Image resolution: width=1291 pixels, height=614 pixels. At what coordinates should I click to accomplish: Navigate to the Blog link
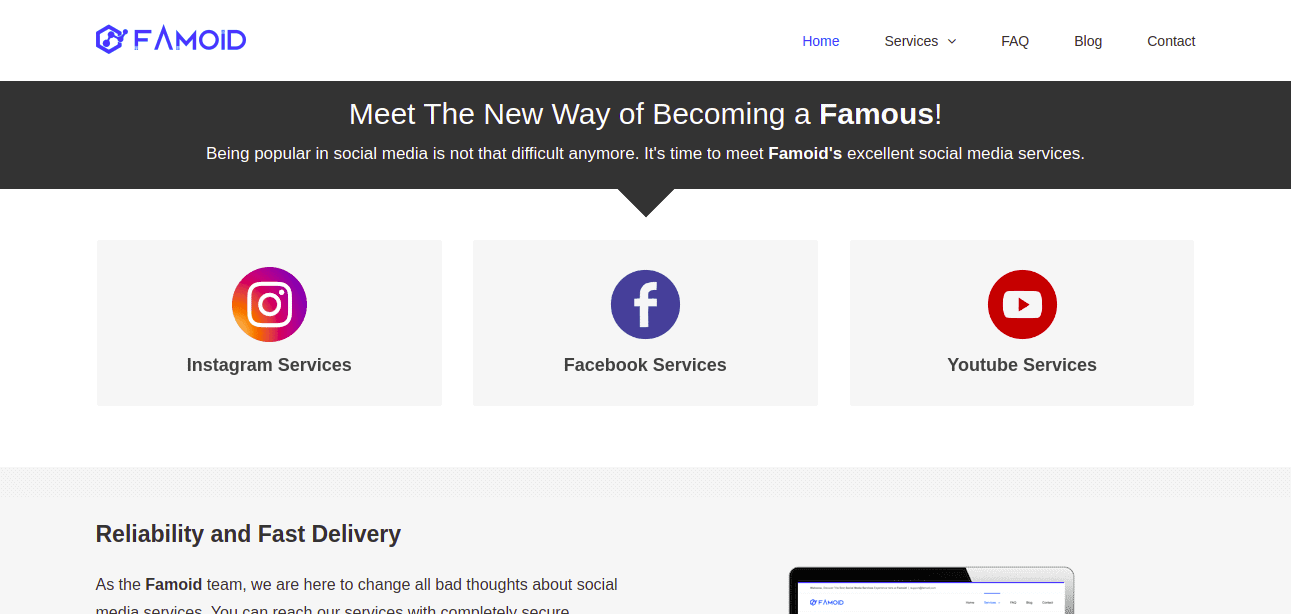1088,41
